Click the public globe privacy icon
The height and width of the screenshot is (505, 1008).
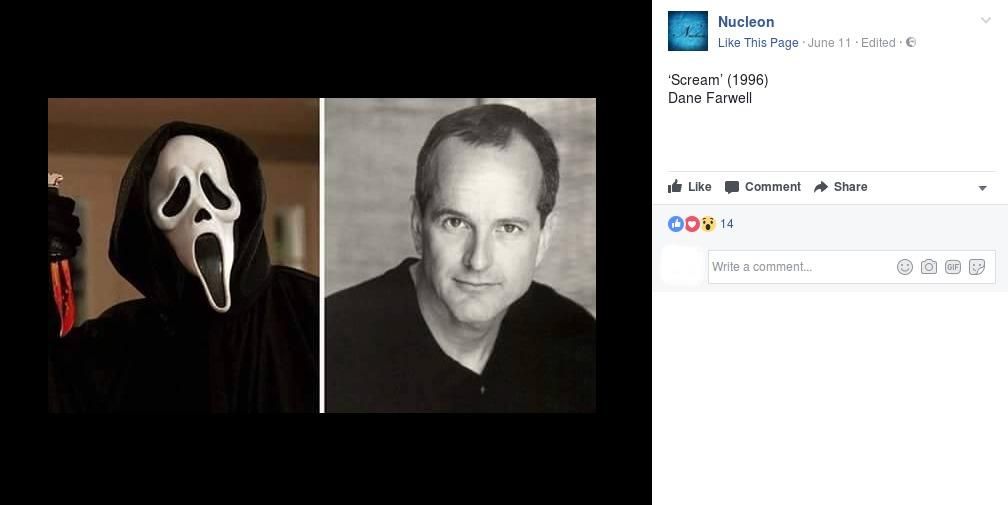tap(911, 42)
